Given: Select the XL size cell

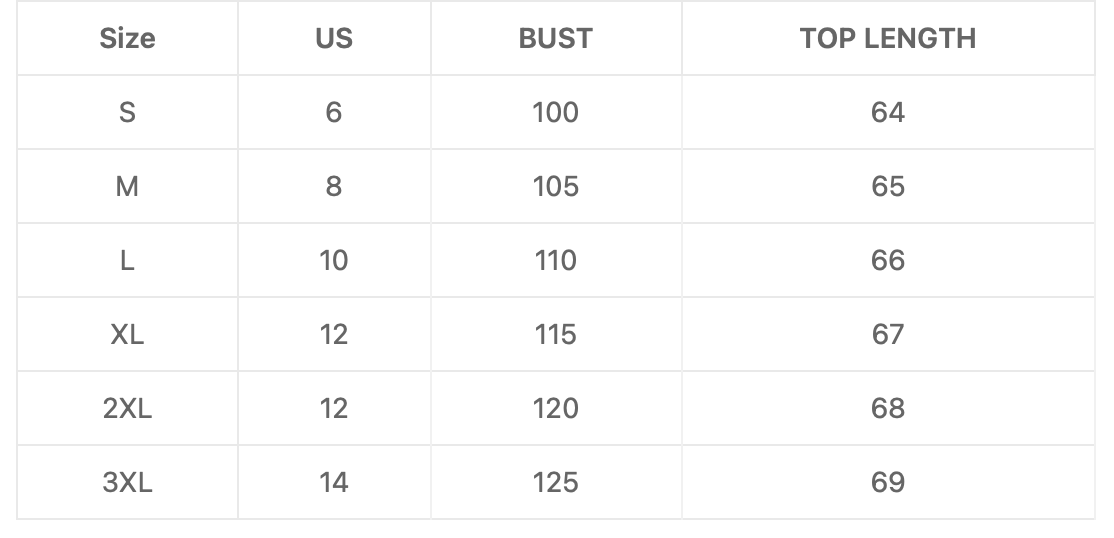Looking at the screenshot, I should tap(127, 334).
